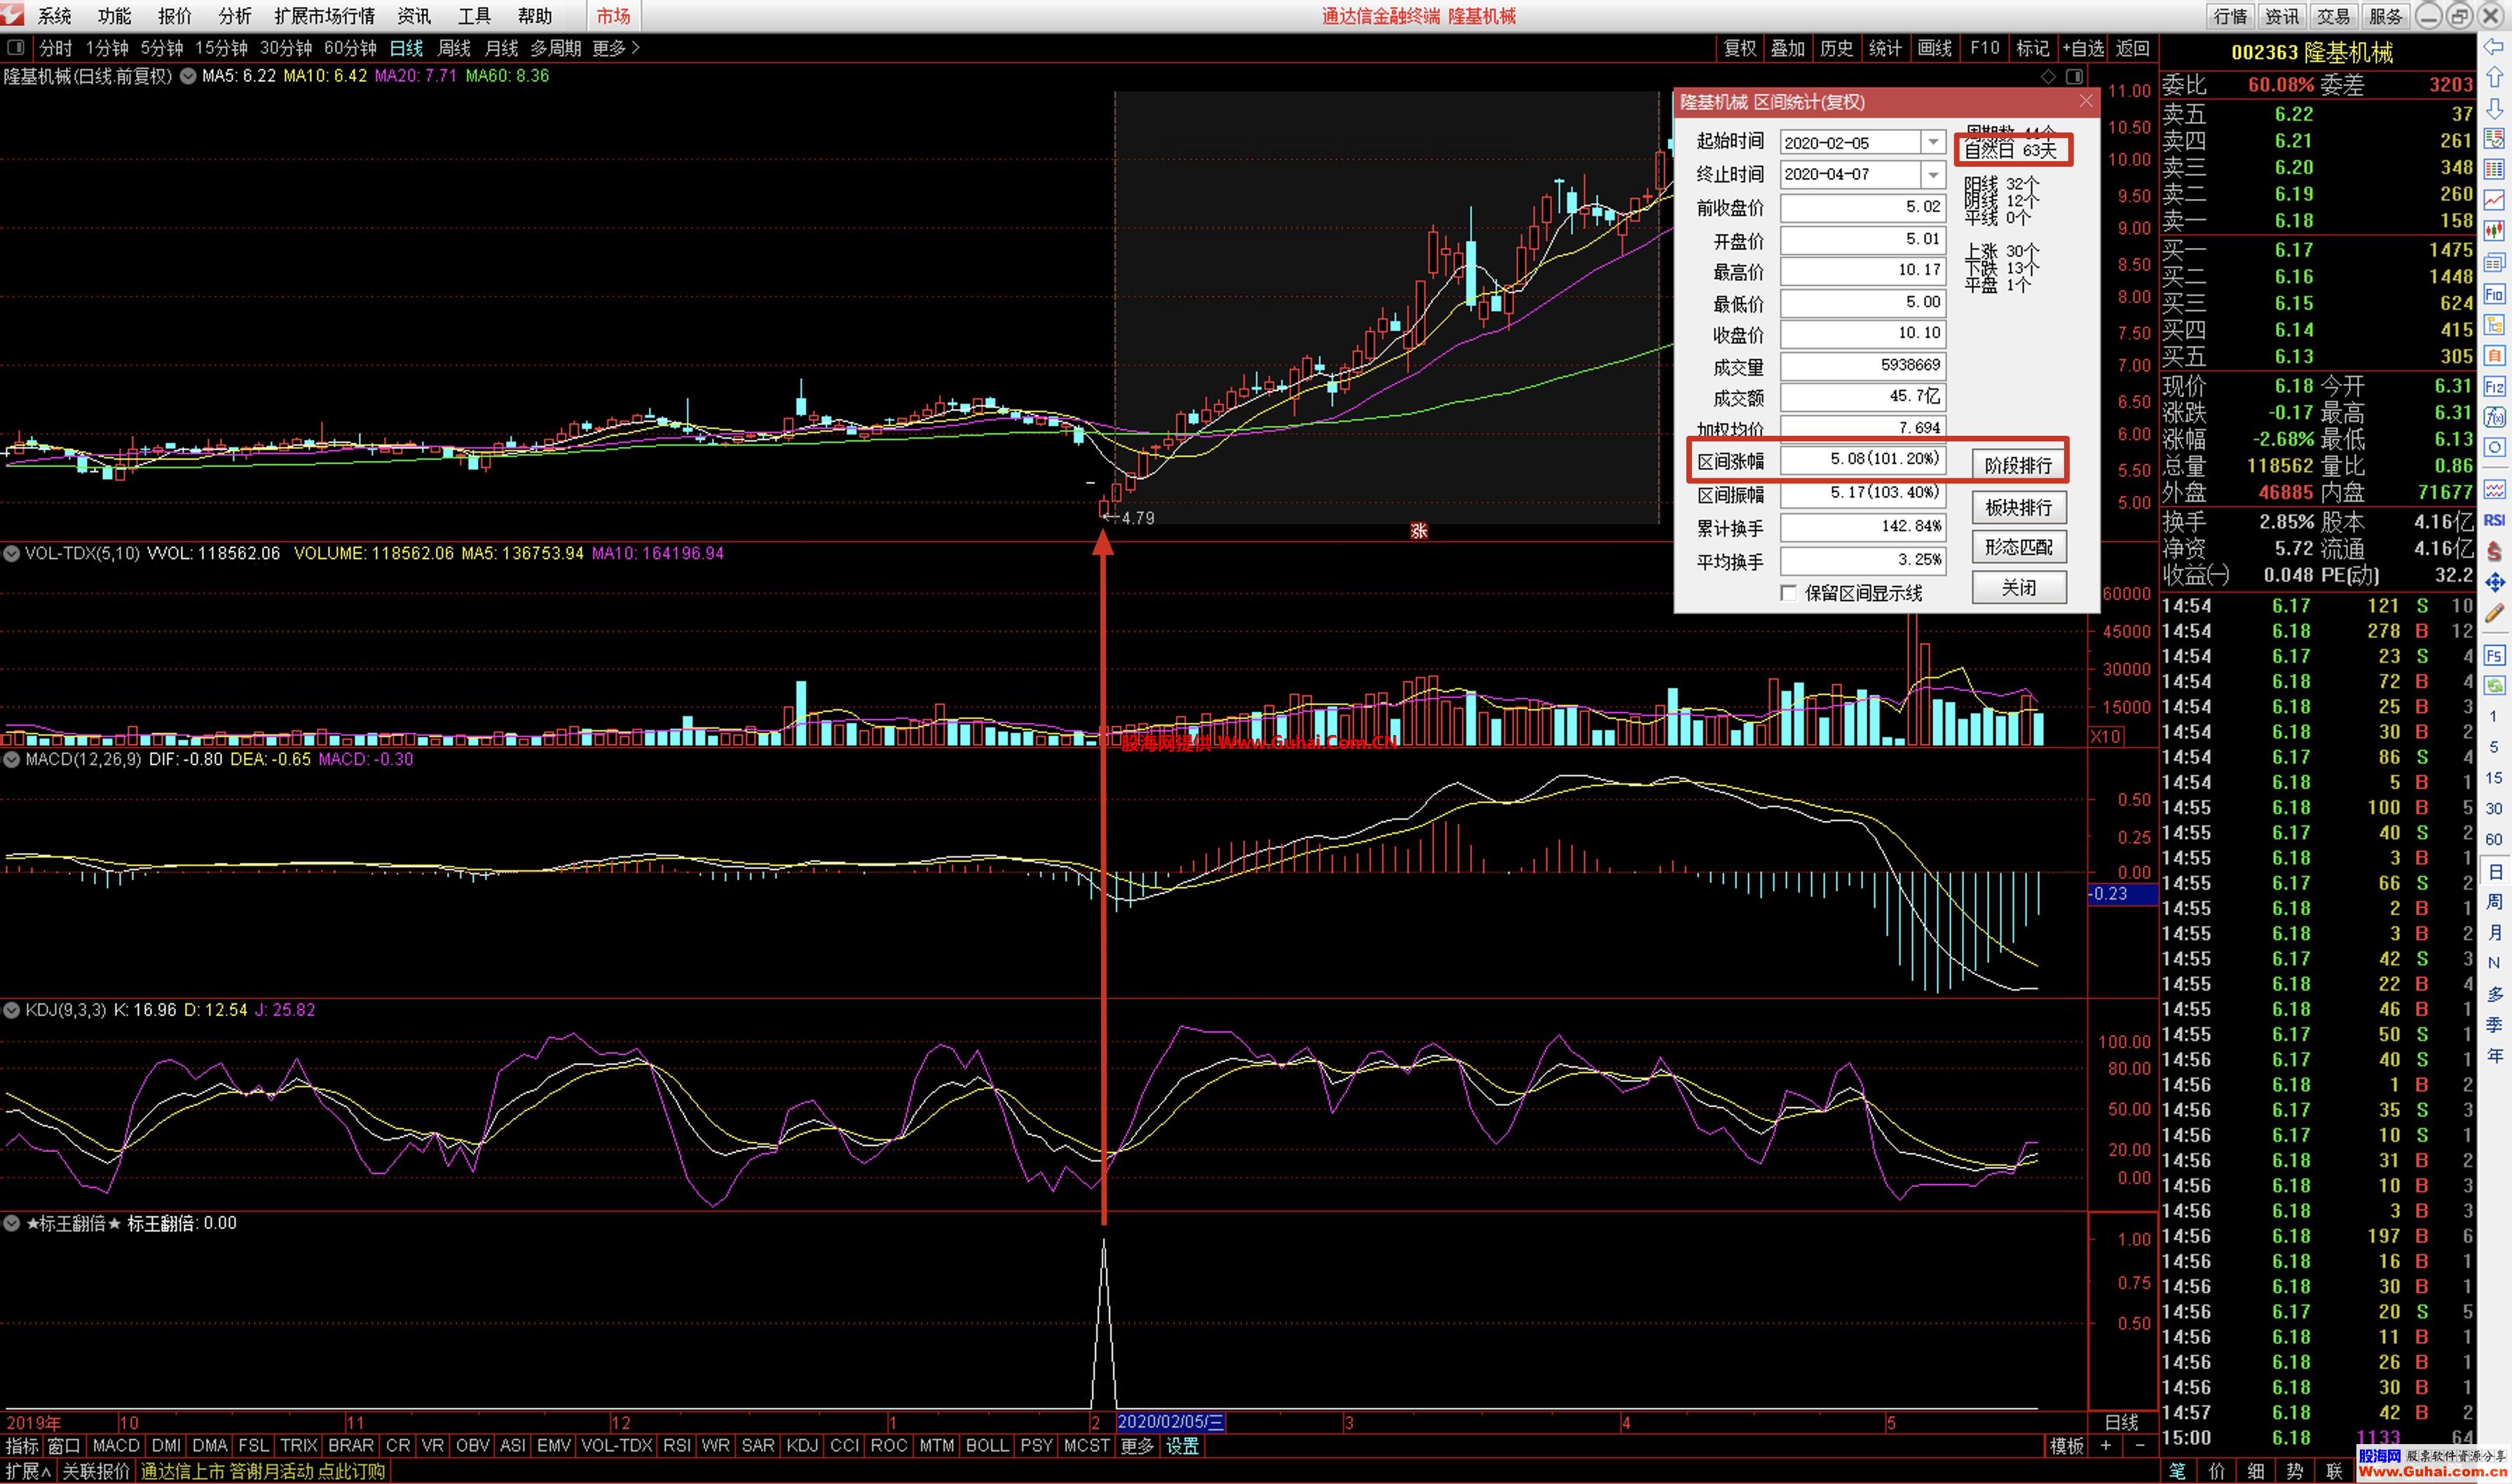Image resolution: width=2512 pixels, height=1484 pixels.
Task: Click the 起始时间 date field 2020-02-05
Action: coord(1850,143)
